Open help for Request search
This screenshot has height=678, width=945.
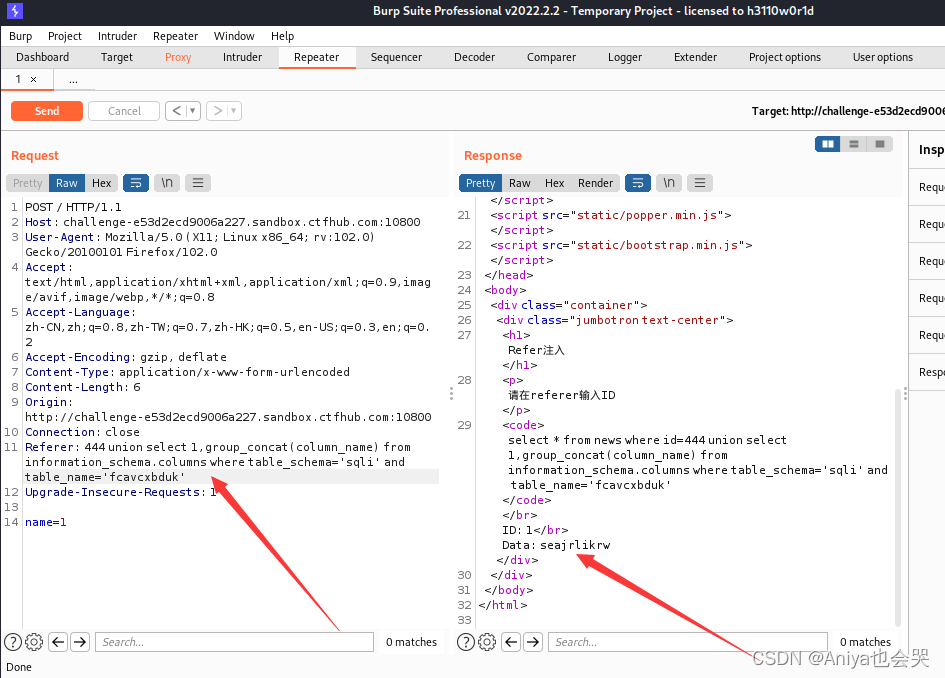tap(13, 642)
